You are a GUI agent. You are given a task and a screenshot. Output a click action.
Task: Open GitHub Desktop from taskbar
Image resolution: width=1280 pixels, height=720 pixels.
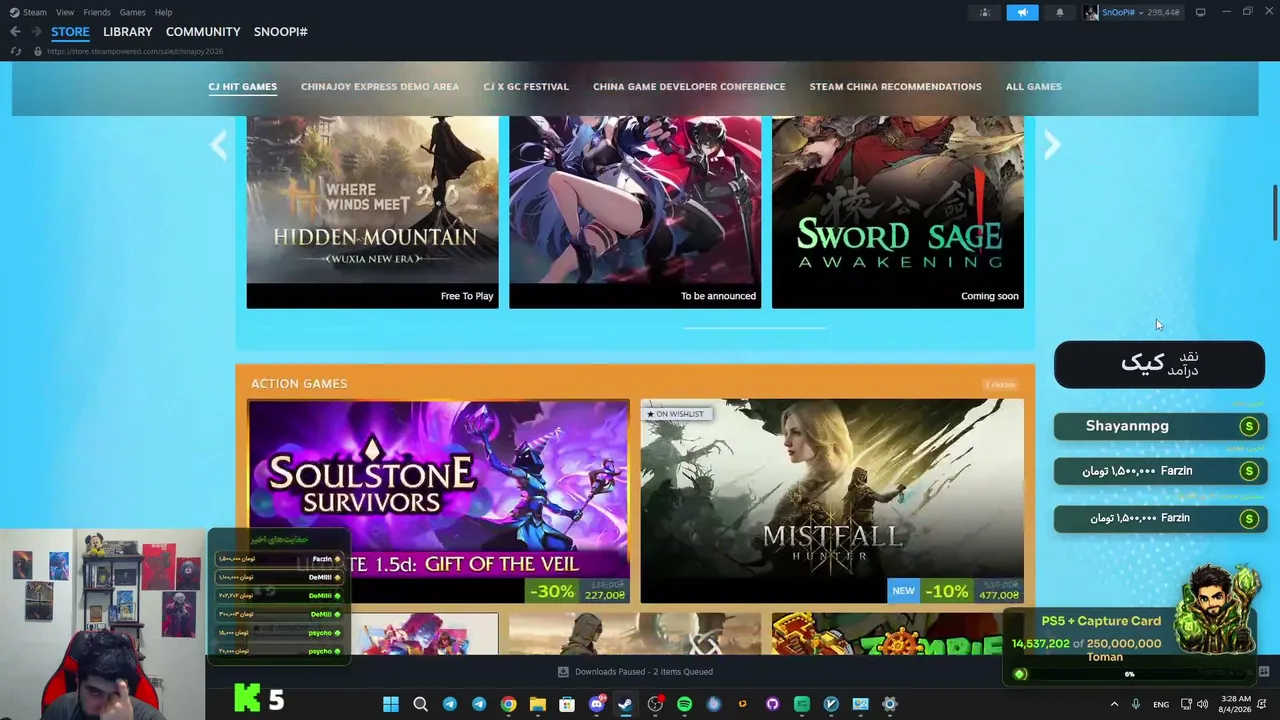[772, 704]
